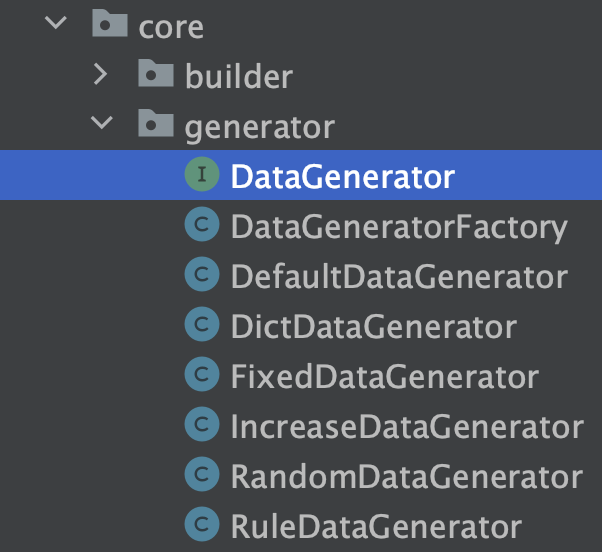Click the class icon beside IncreaseDataGenerator
This screenshot has height=552, width=602.
pyautogui.click(x=202, y=426)
